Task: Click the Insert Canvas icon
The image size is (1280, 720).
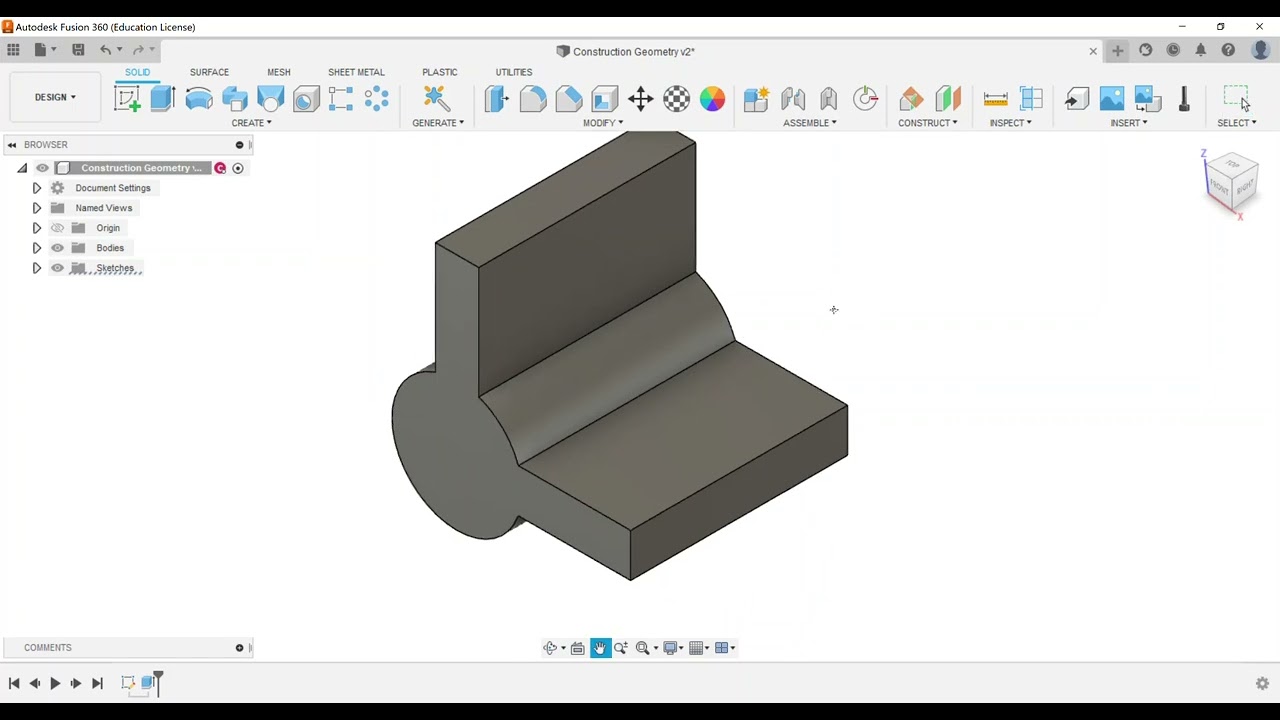Action: 1148,98
